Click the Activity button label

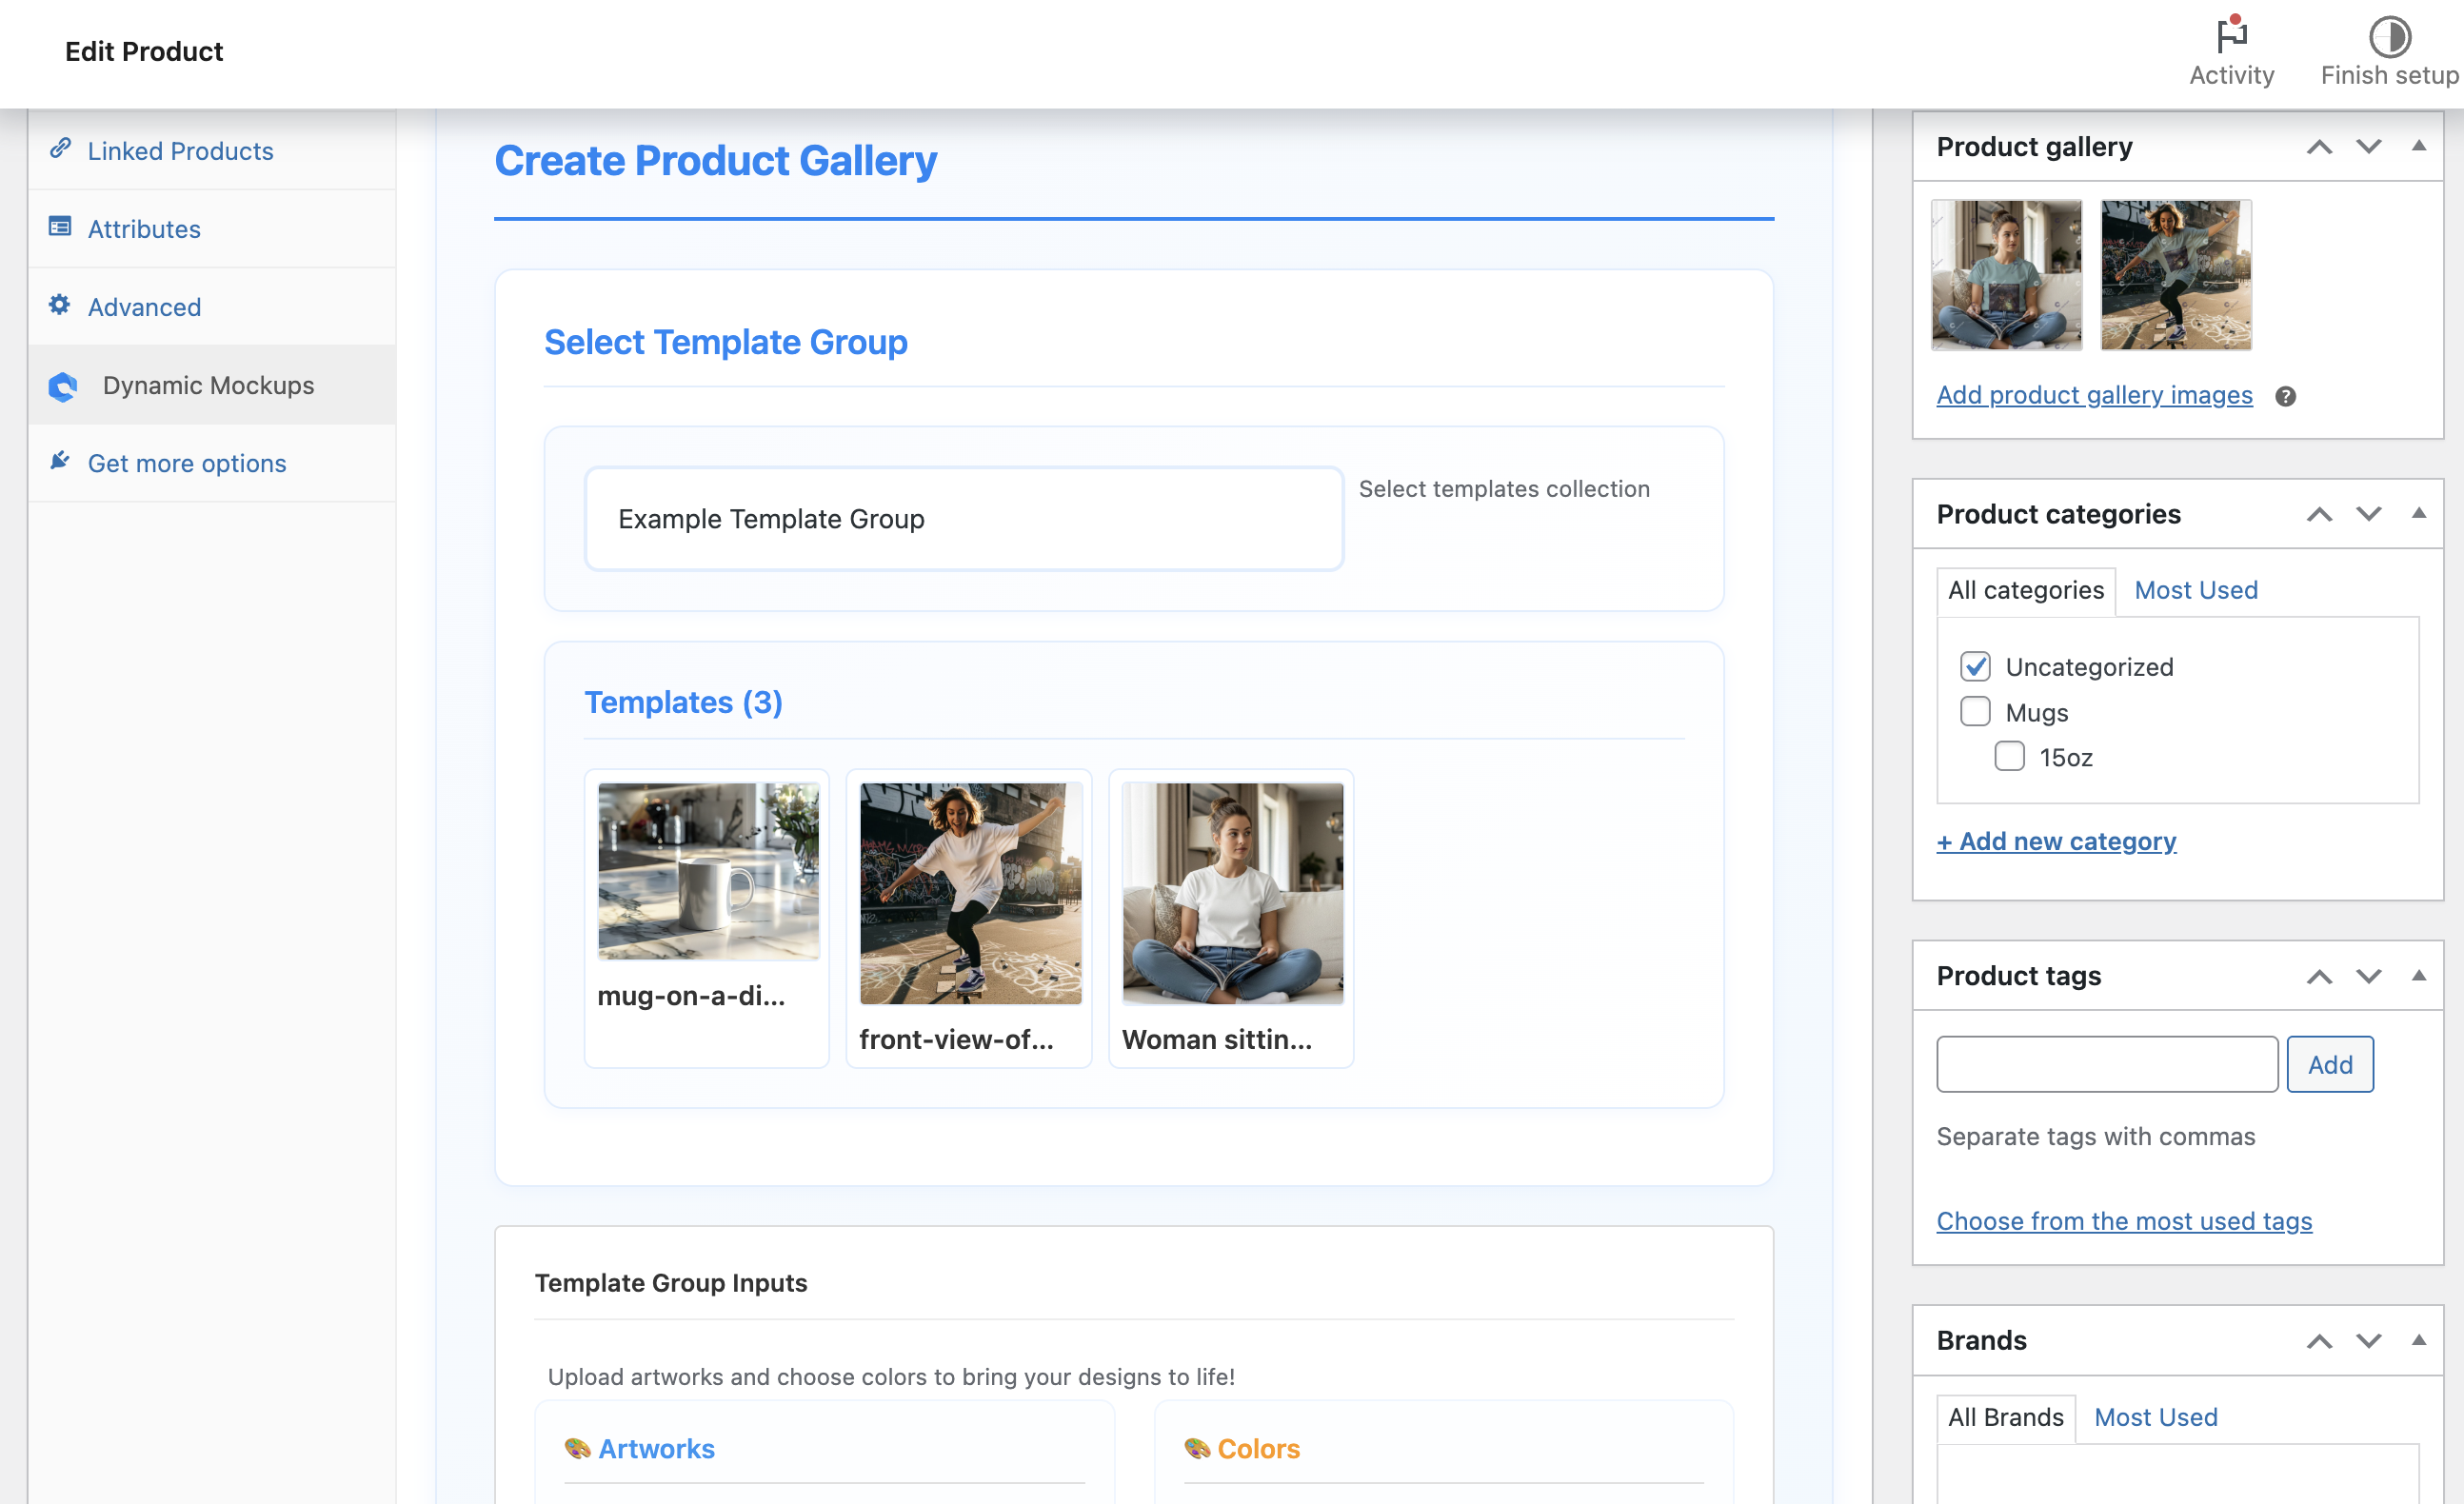pos(2231,75)
